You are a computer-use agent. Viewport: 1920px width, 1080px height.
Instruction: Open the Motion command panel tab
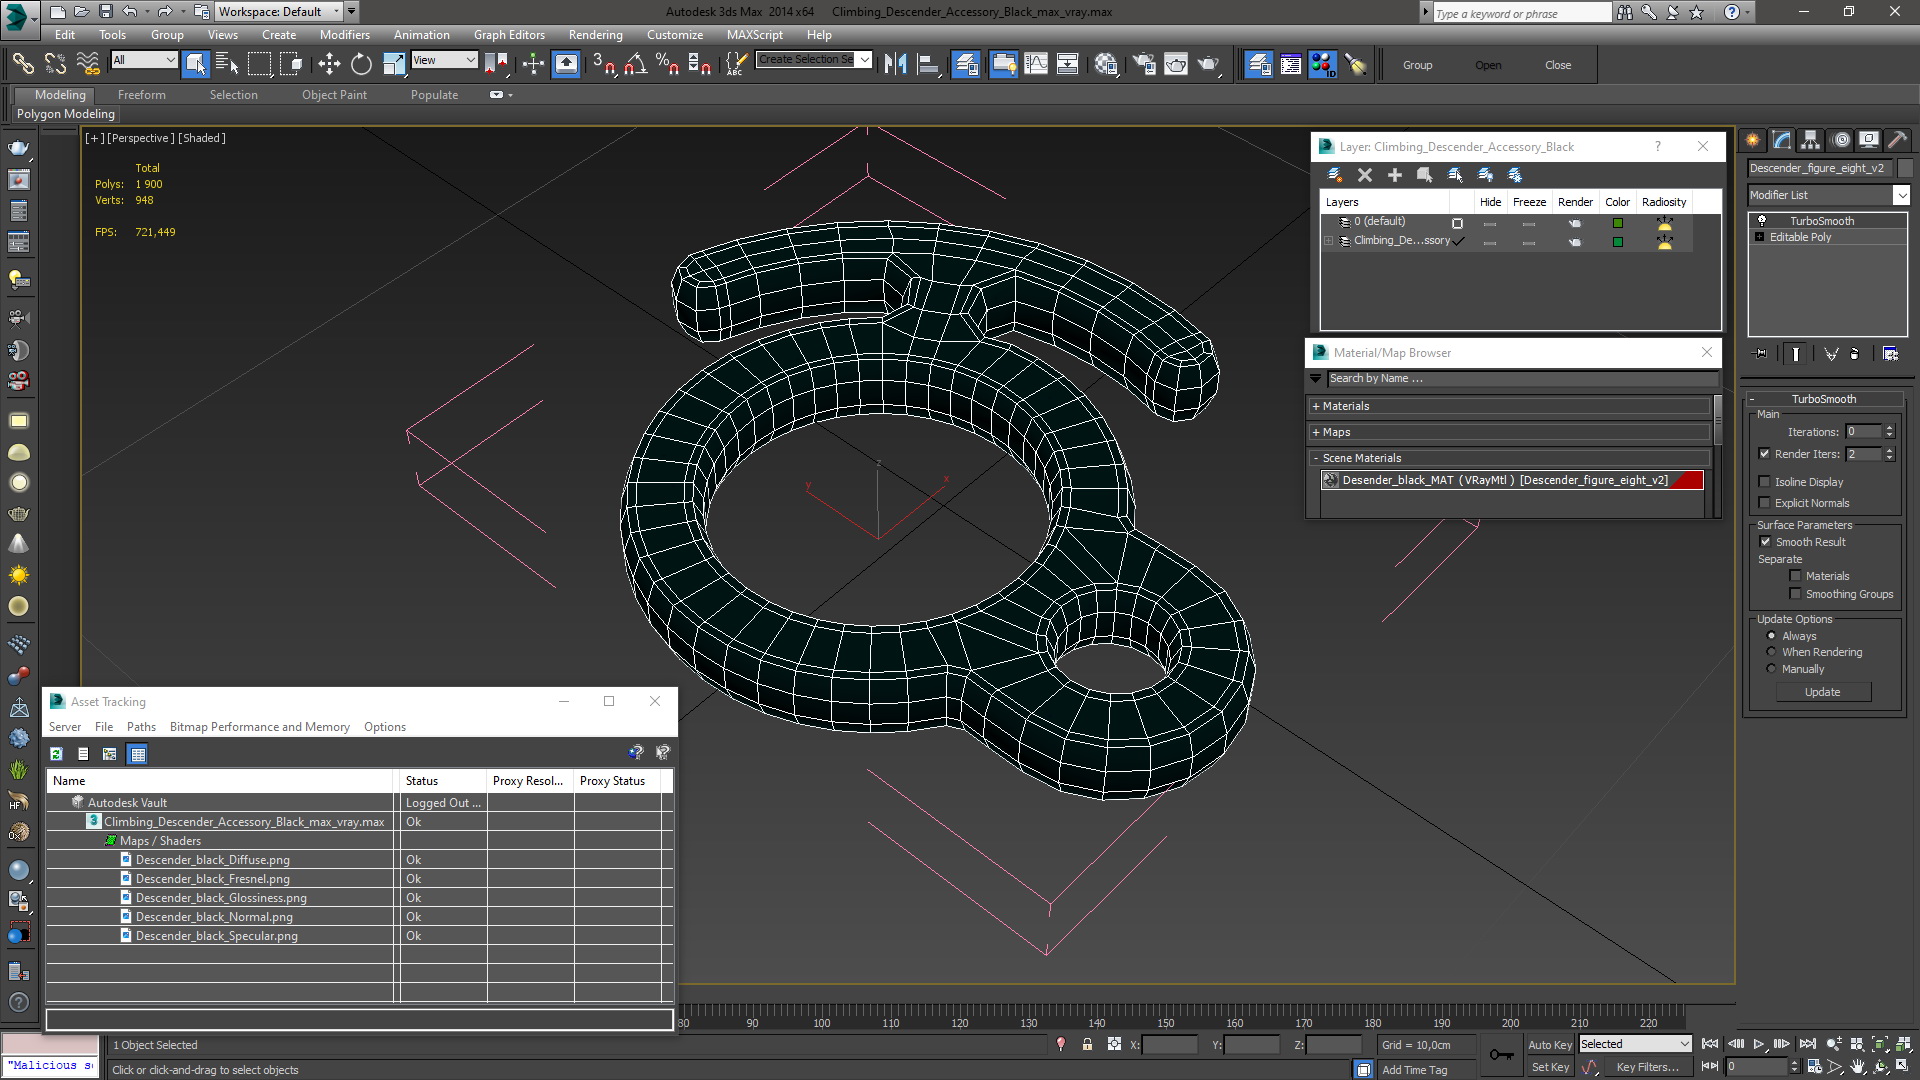click(x=1840, y=140)
